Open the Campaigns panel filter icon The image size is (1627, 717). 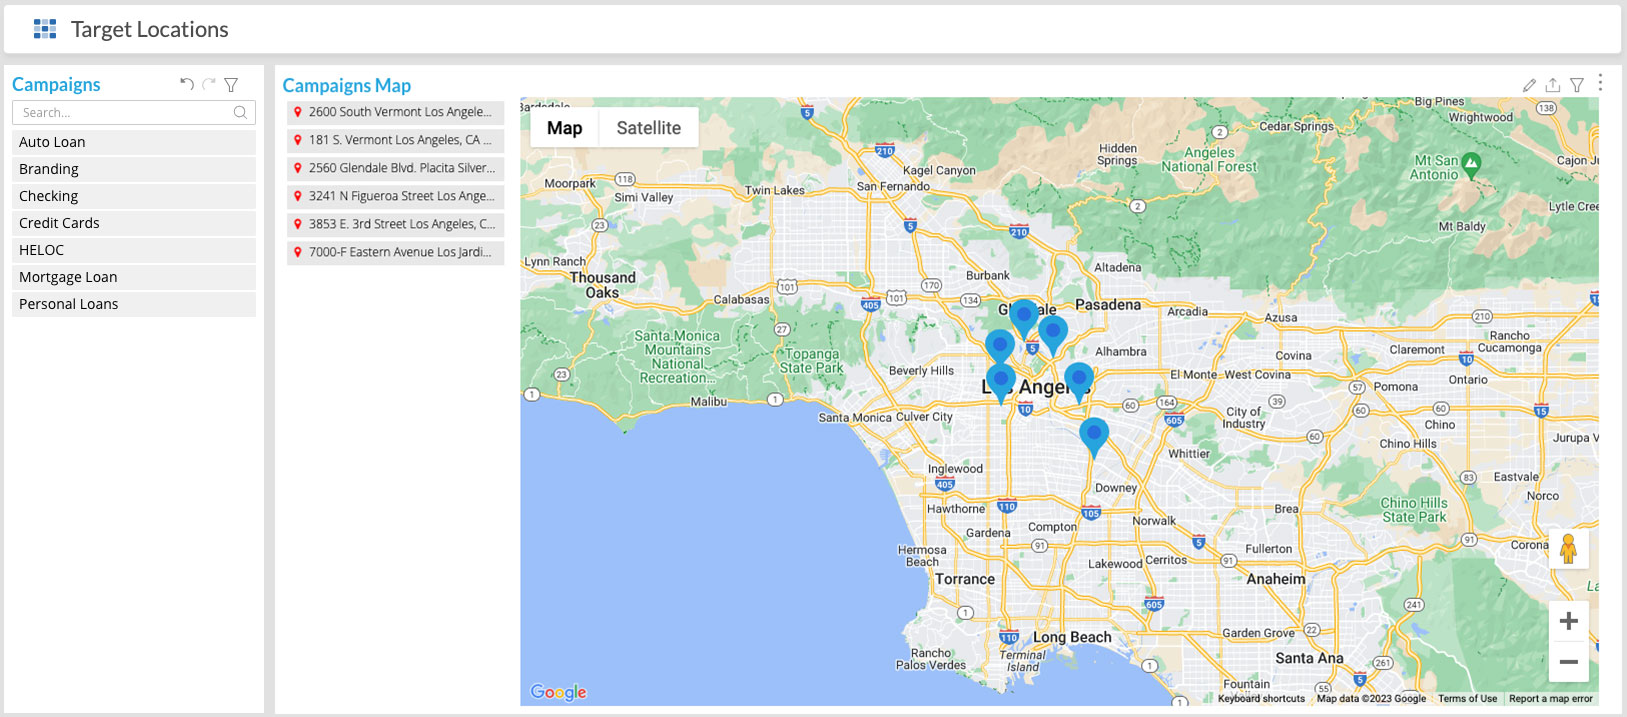point(231,85)
